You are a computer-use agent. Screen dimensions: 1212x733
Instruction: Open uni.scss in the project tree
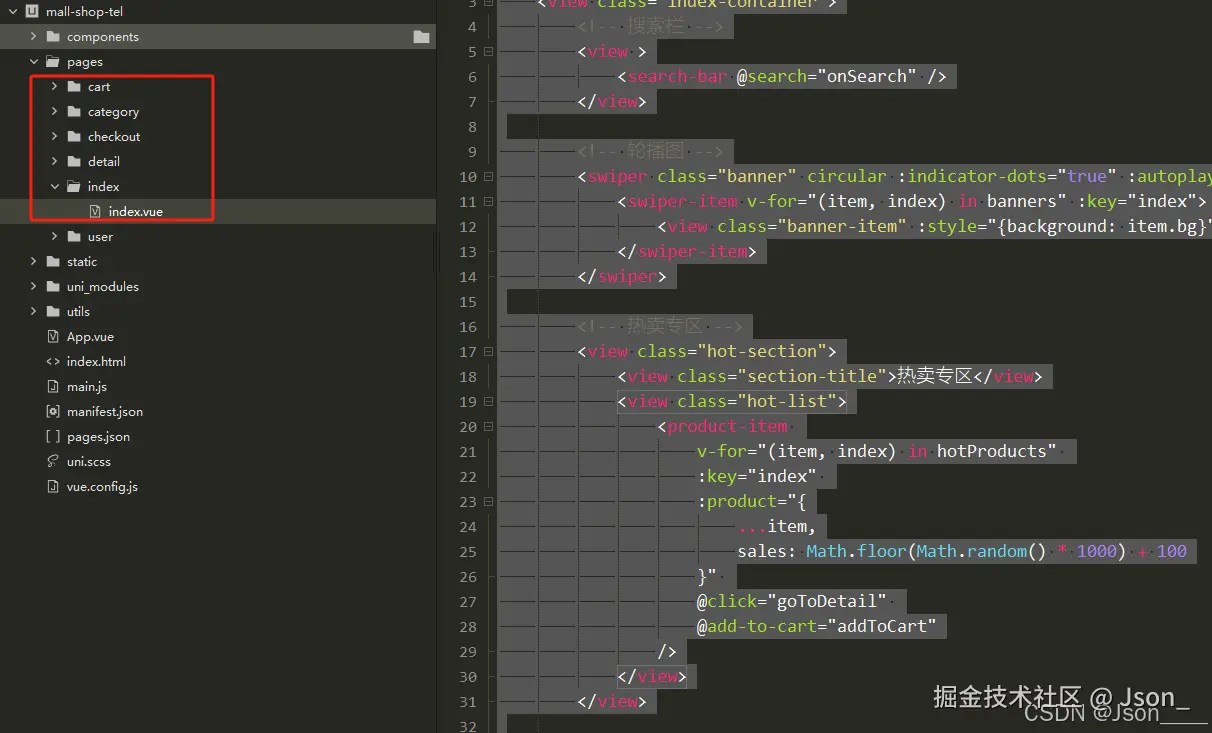pyautogui.click(x=89, y=462)
